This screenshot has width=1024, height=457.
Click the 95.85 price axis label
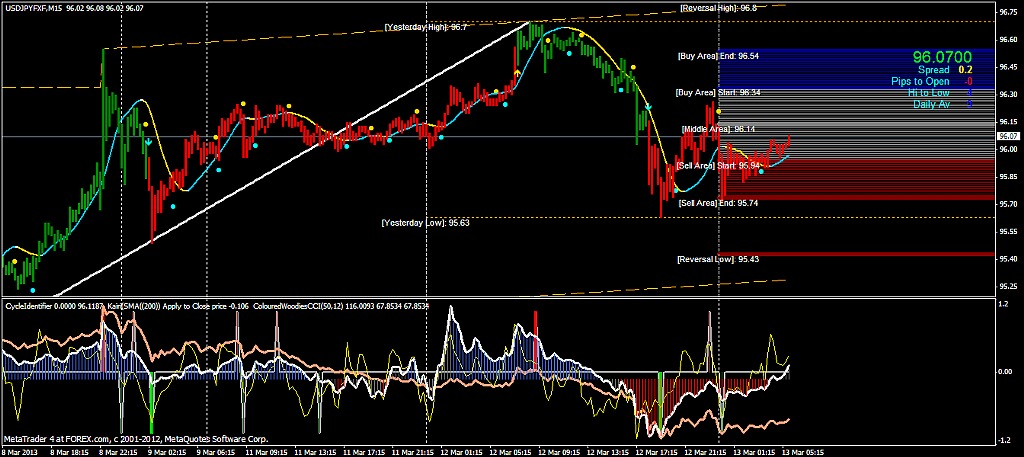click(1008, 176)
